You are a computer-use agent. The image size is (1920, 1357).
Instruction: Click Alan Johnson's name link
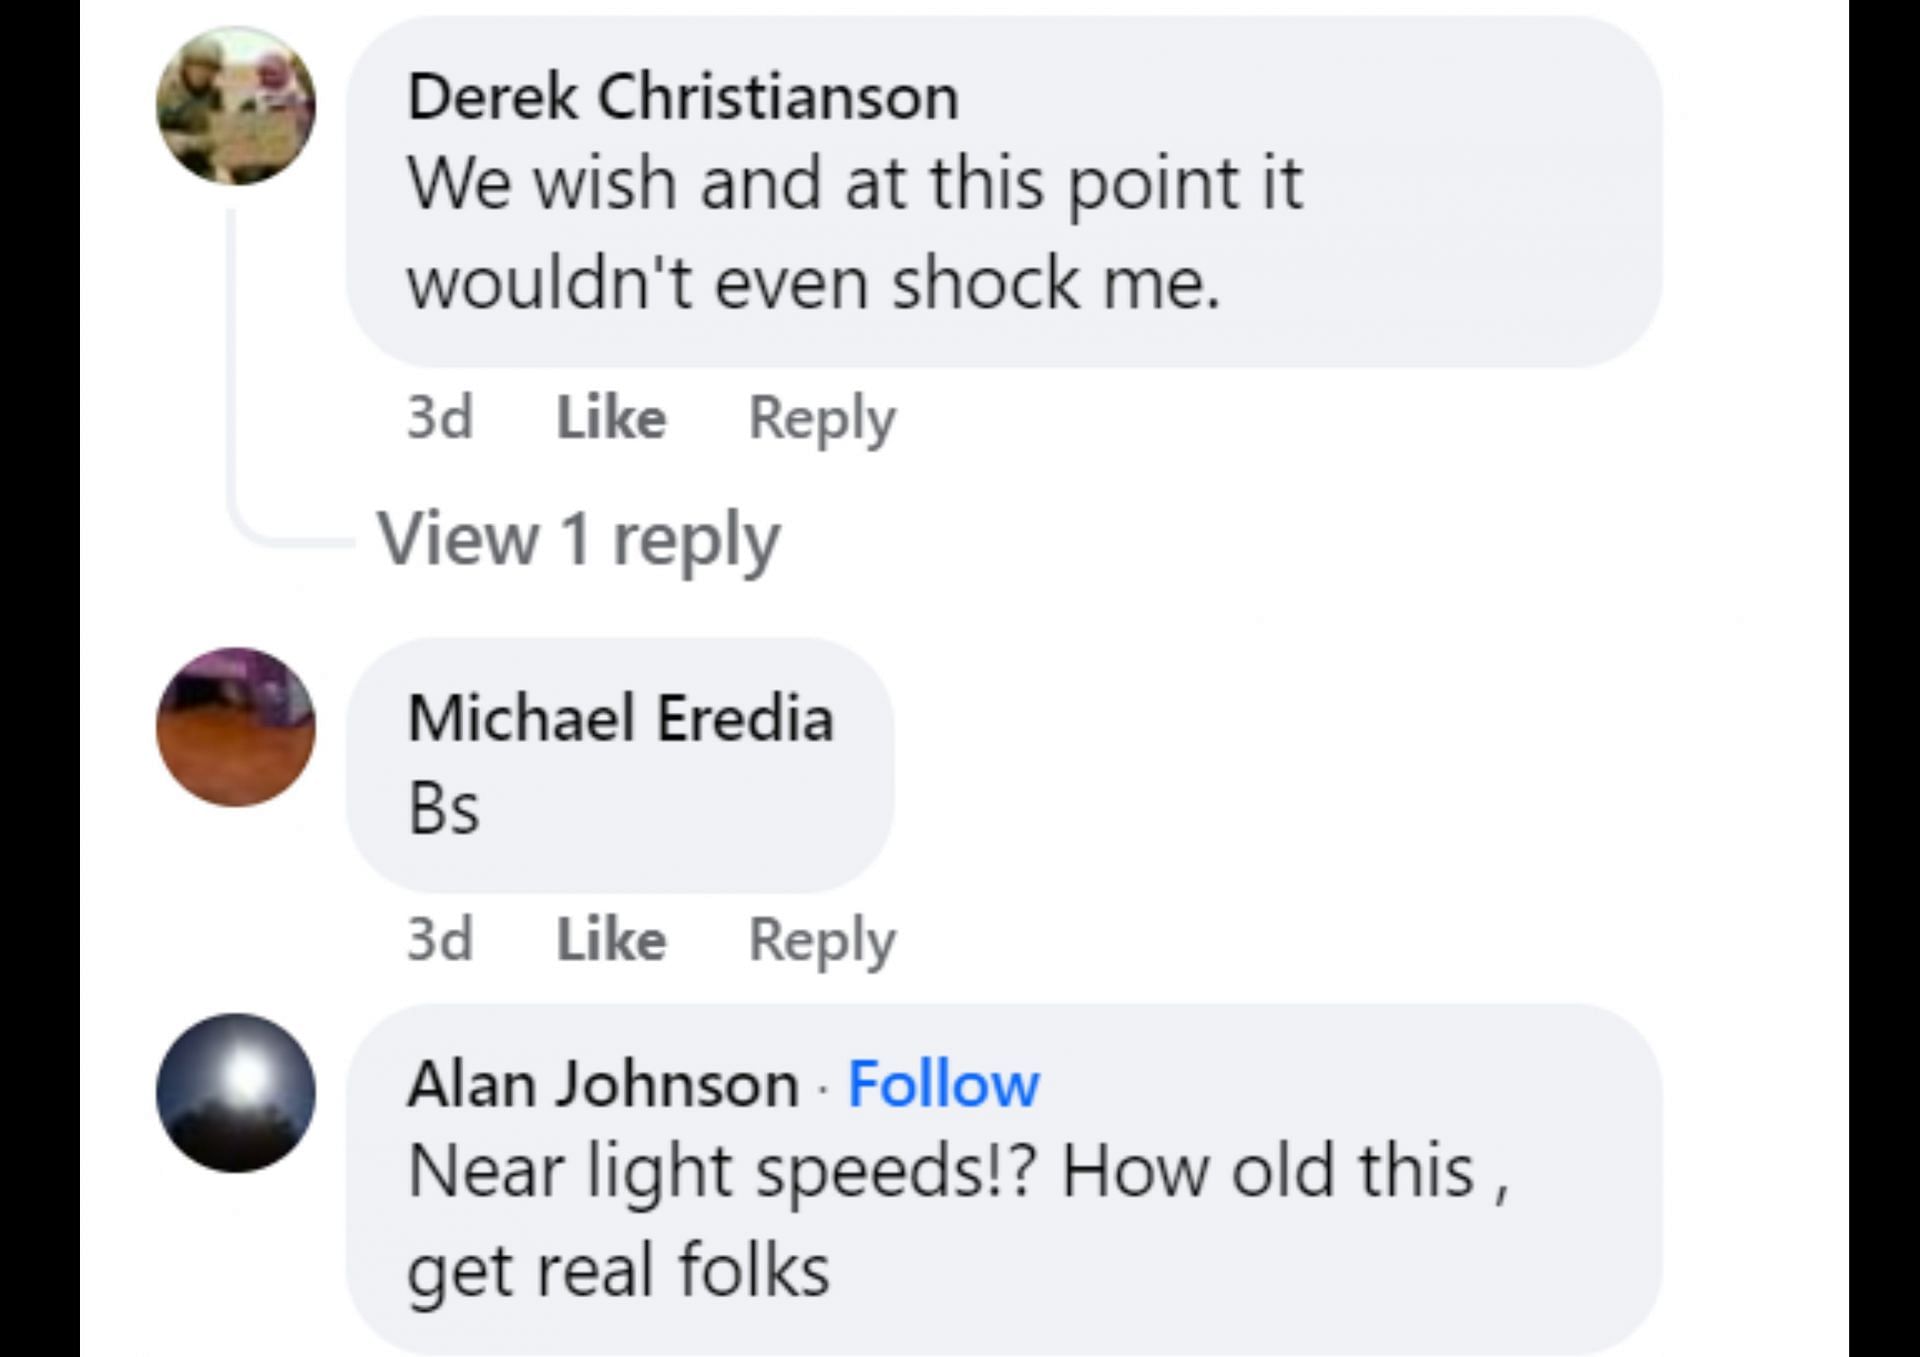[602, 1084]
